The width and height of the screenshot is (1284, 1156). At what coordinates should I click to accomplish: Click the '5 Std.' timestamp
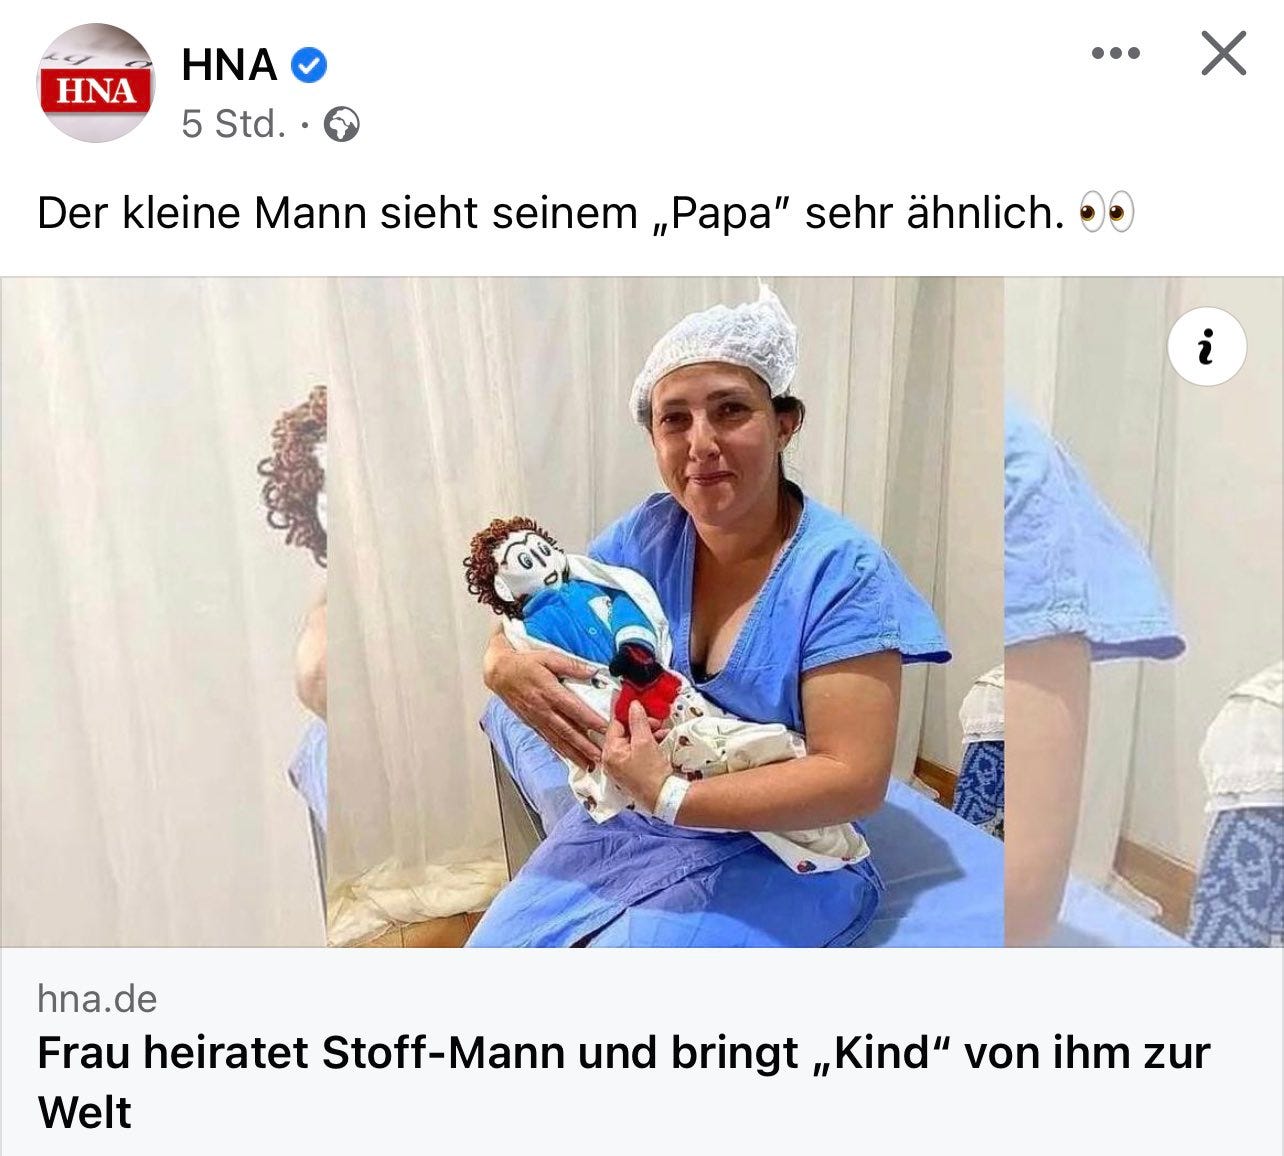coord(233,124)
